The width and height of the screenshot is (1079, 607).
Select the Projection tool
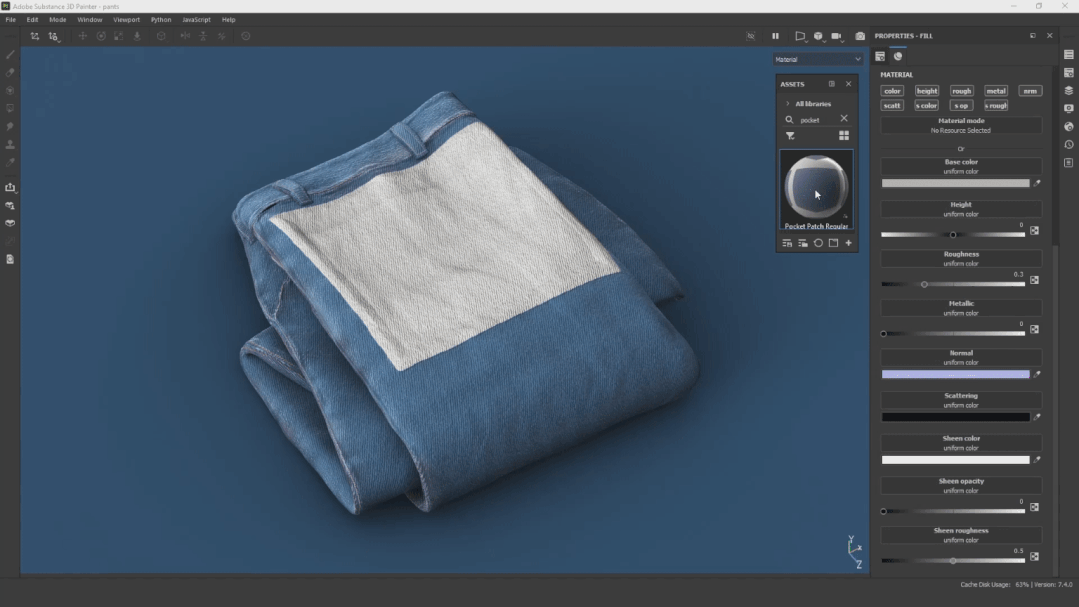click(10, 90)
